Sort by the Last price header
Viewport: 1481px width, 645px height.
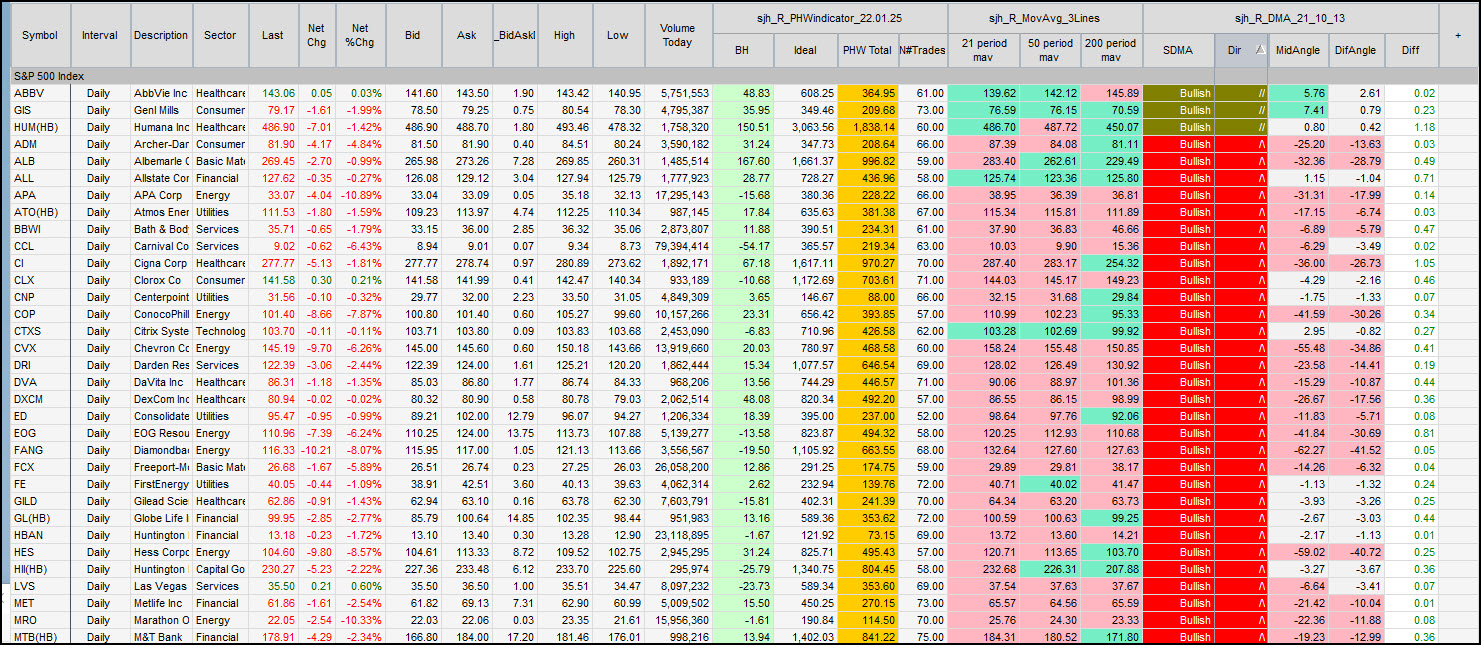coord(273,35)
